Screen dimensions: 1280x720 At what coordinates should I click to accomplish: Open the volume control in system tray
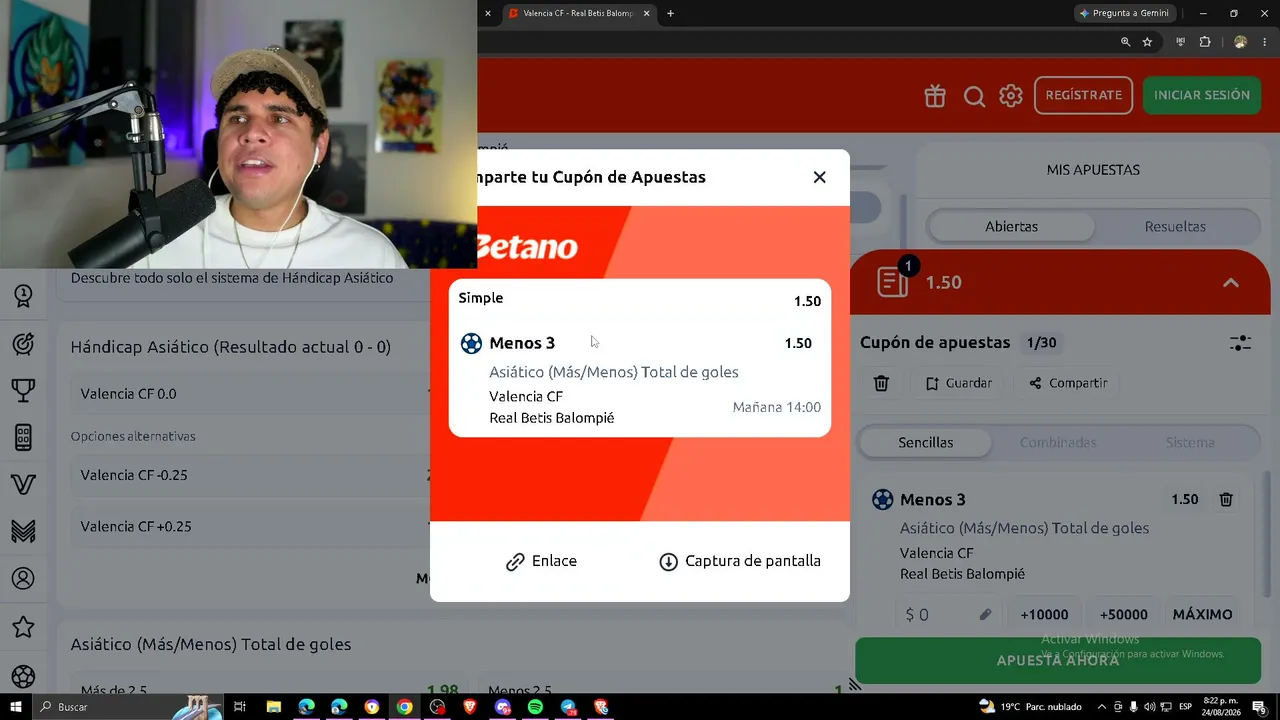tap(1149, 707)
